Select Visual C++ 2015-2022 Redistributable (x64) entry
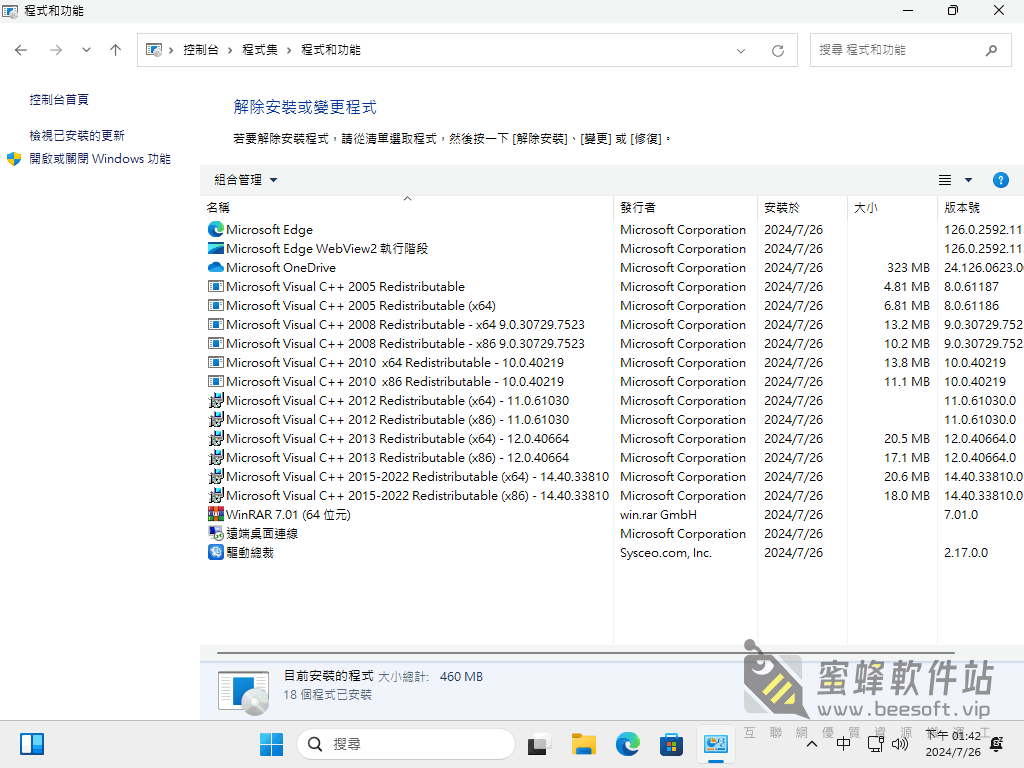The width and height of the screenshot is (1024, 768). [x=417, y=476]
